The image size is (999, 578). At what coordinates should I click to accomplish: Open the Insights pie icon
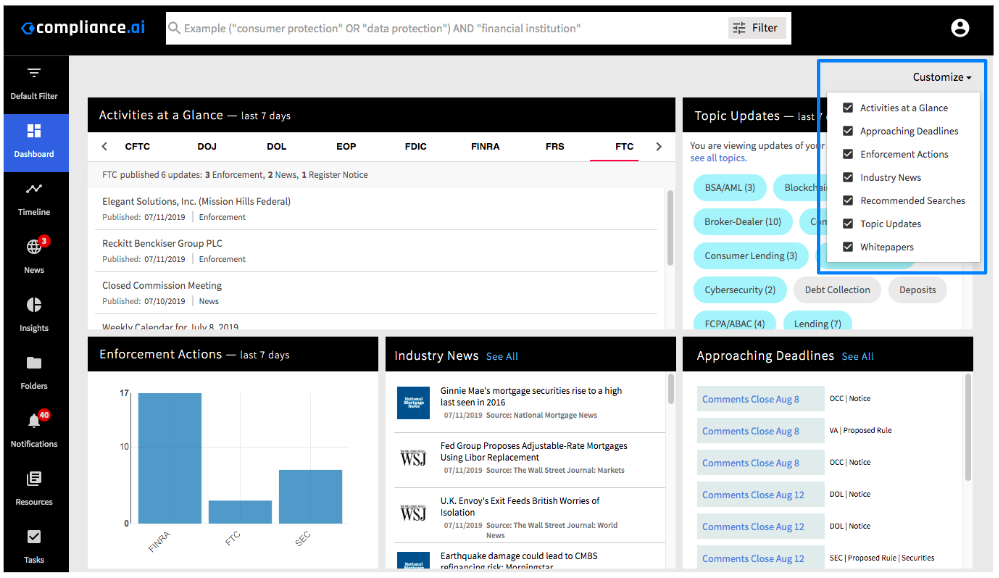click(34, 305)
